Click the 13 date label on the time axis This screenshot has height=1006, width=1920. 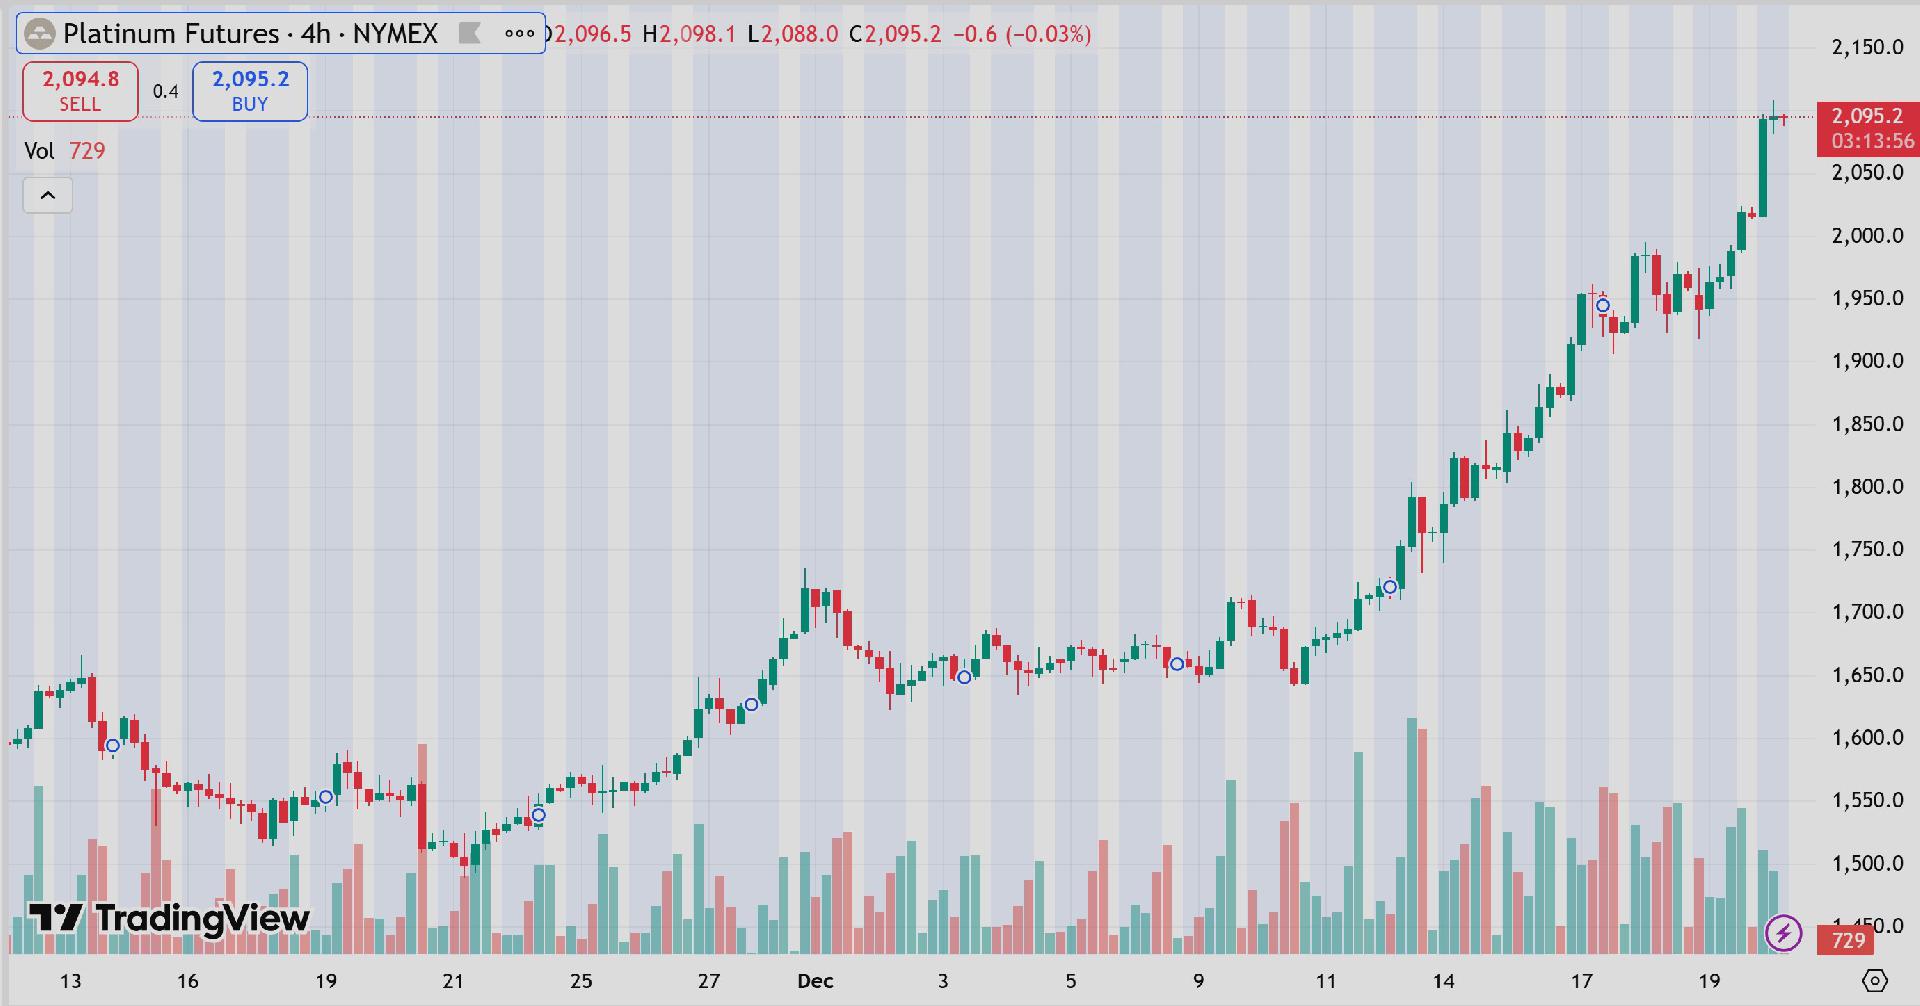(x=70, y=981)
